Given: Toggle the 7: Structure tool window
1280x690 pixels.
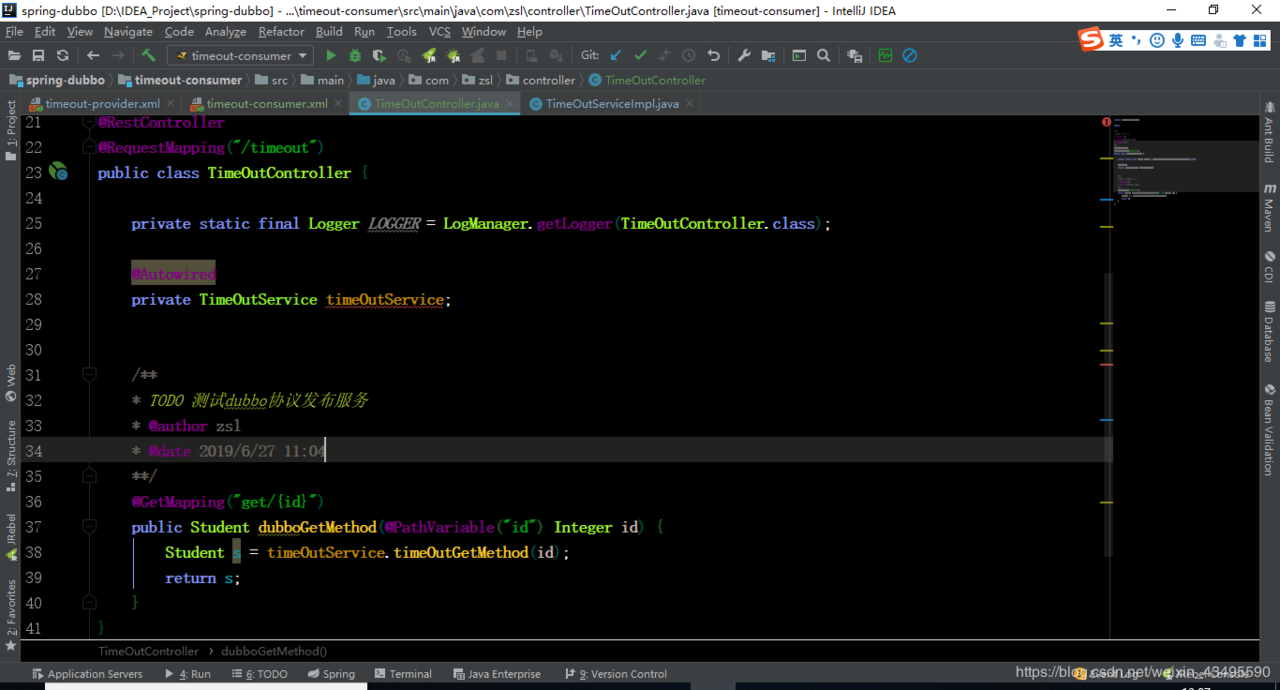Looking at the screenshot, I should click(11, 456).
